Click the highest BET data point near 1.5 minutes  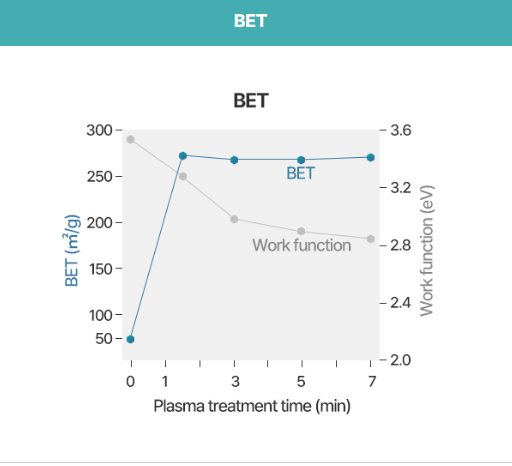(183, 156)
